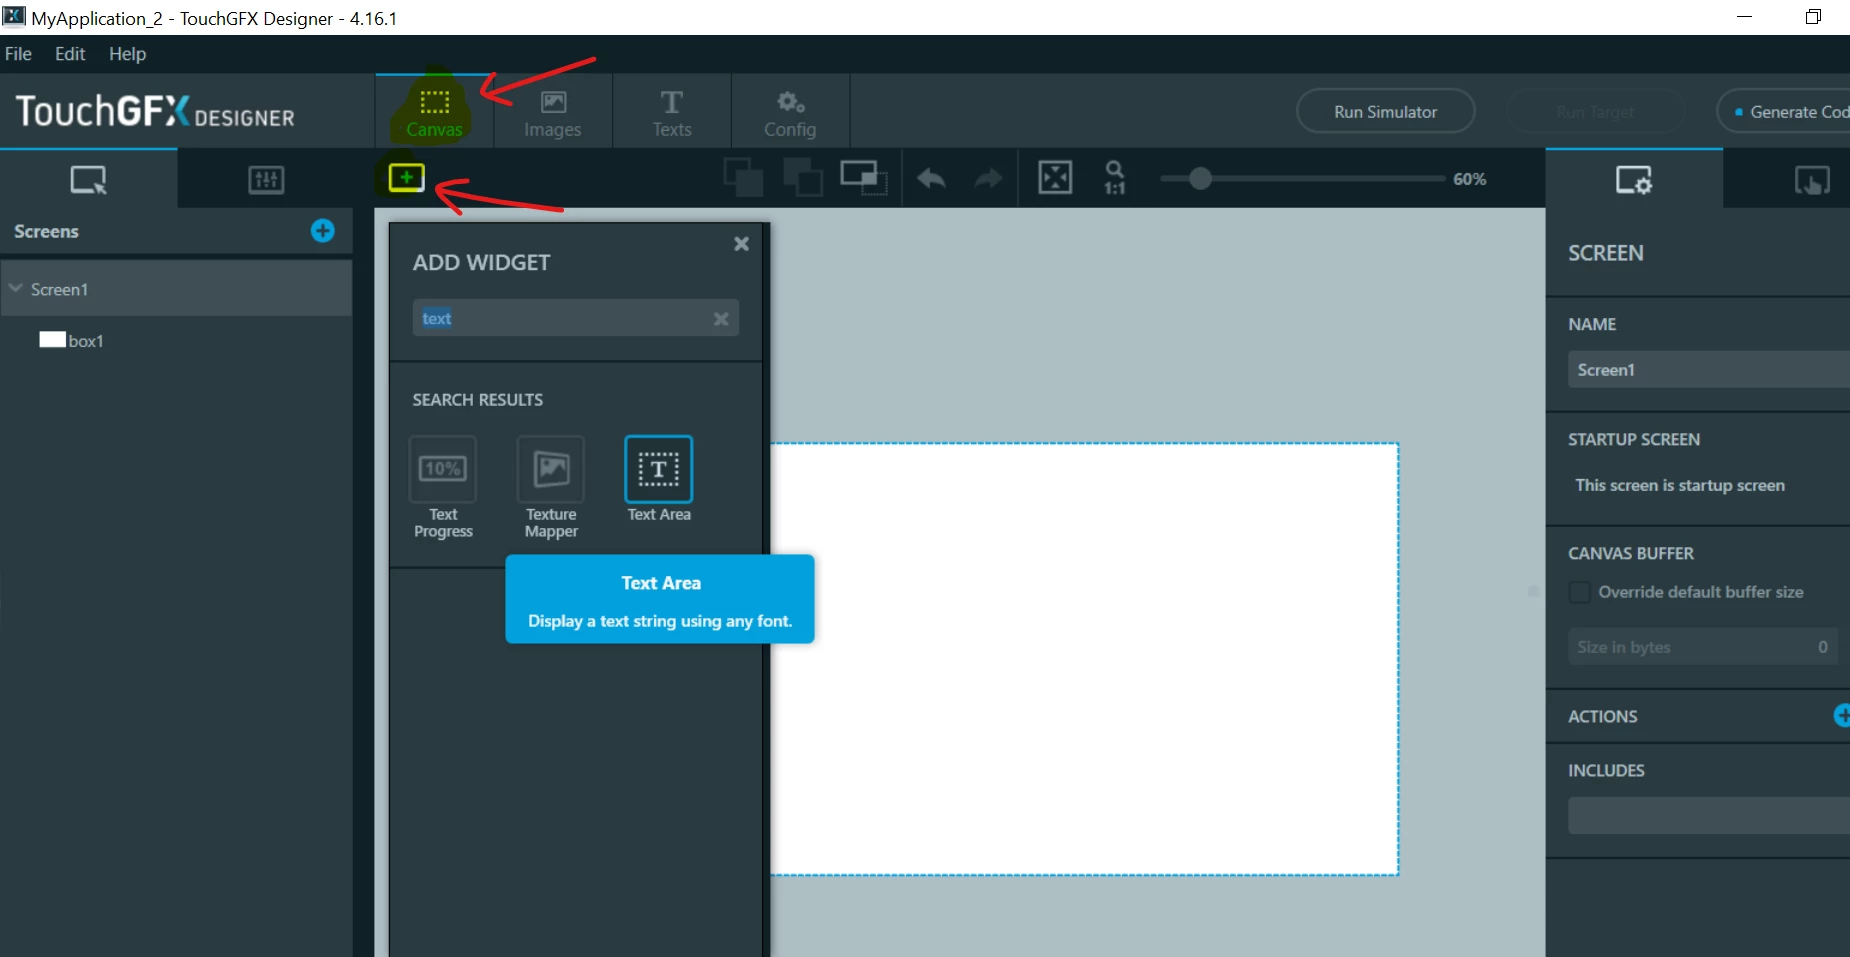Go to the Config tab
This screenshot has width=1850, height=957.
790,112
